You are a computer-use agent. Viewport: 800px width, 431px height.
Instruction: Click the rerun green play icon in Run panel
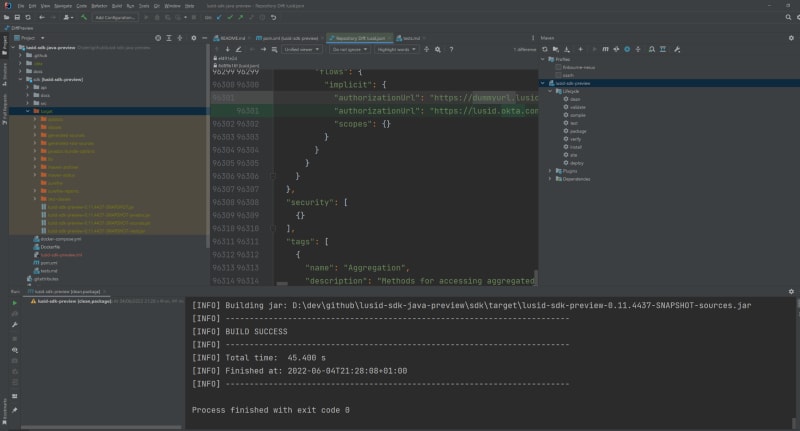coord(15,303)
